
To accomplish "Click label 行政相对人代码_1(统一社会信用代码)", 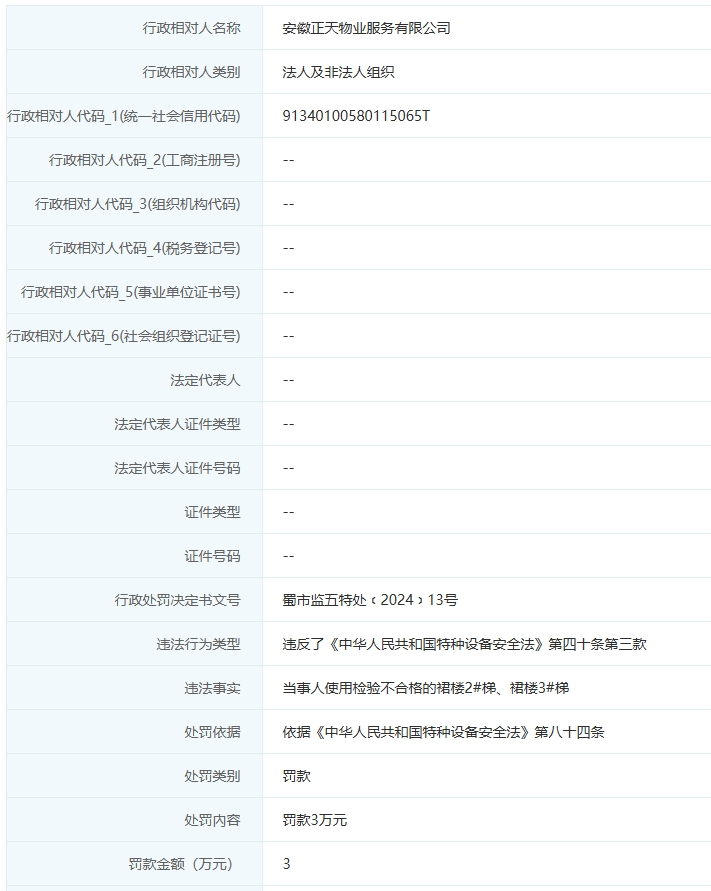I will (124, 116).
